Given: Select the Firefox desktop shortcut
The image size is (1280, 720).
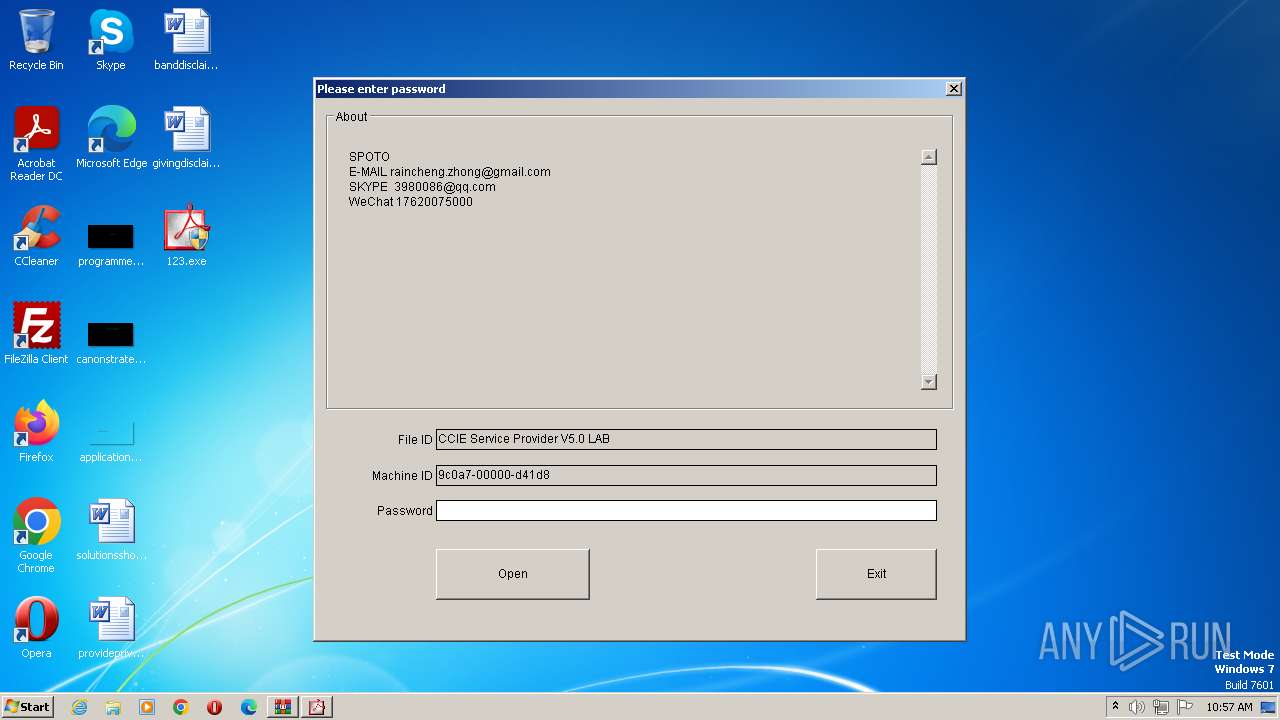Looking at the screenshot, I should pyautogui.click(x=36, y=432).
